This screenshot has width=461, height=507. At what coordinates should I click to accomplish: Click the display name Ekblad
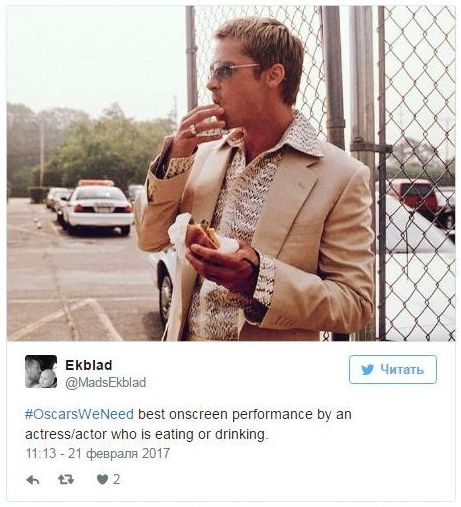89,365
